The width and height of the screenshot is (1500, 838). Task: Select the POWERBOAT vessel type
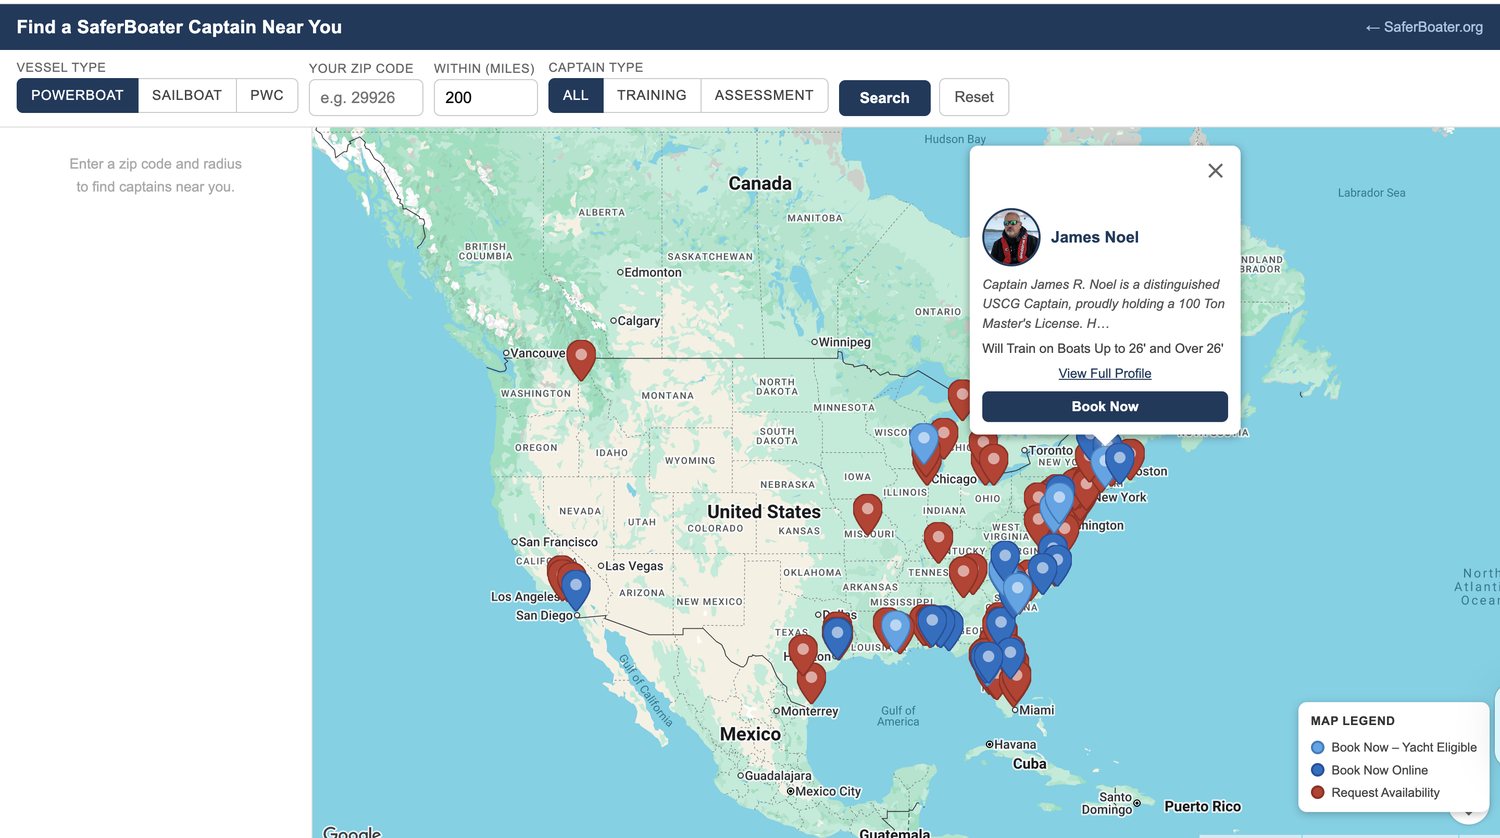pyautogui.click(x=77, y=95)
